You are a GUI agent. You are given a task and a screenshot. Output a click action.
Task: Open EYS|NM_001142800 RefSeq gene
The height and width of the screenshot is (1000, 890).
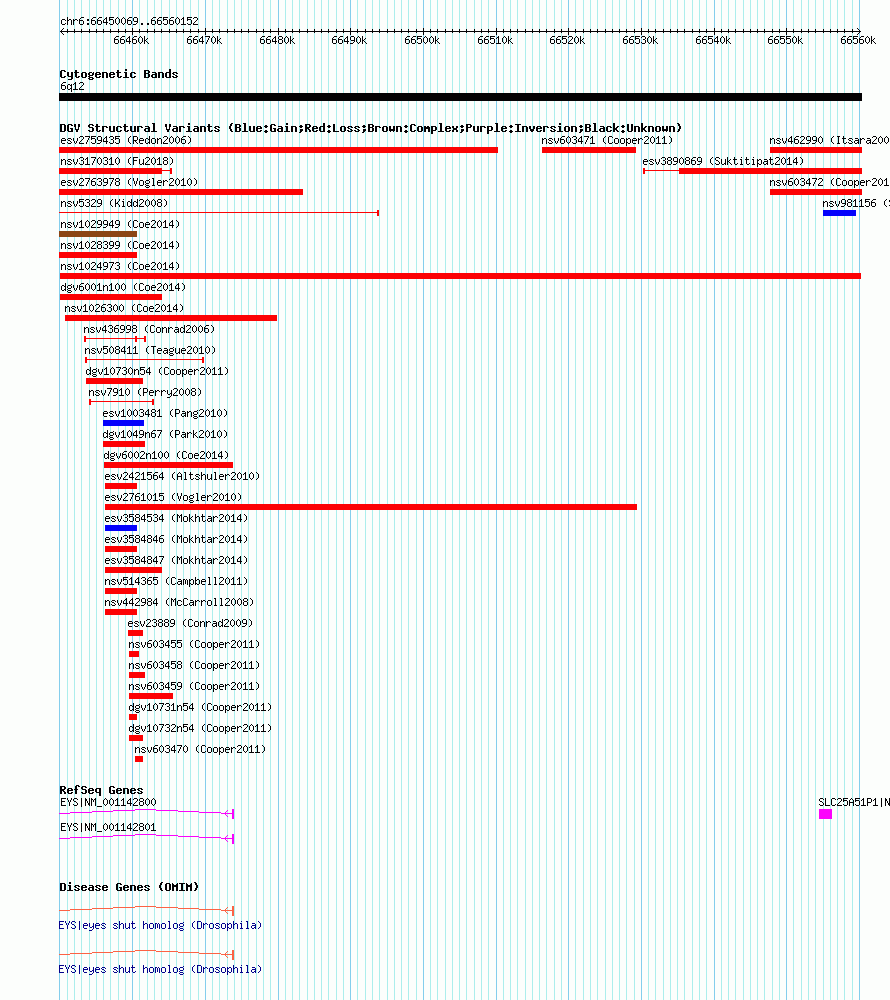point(108,802)
